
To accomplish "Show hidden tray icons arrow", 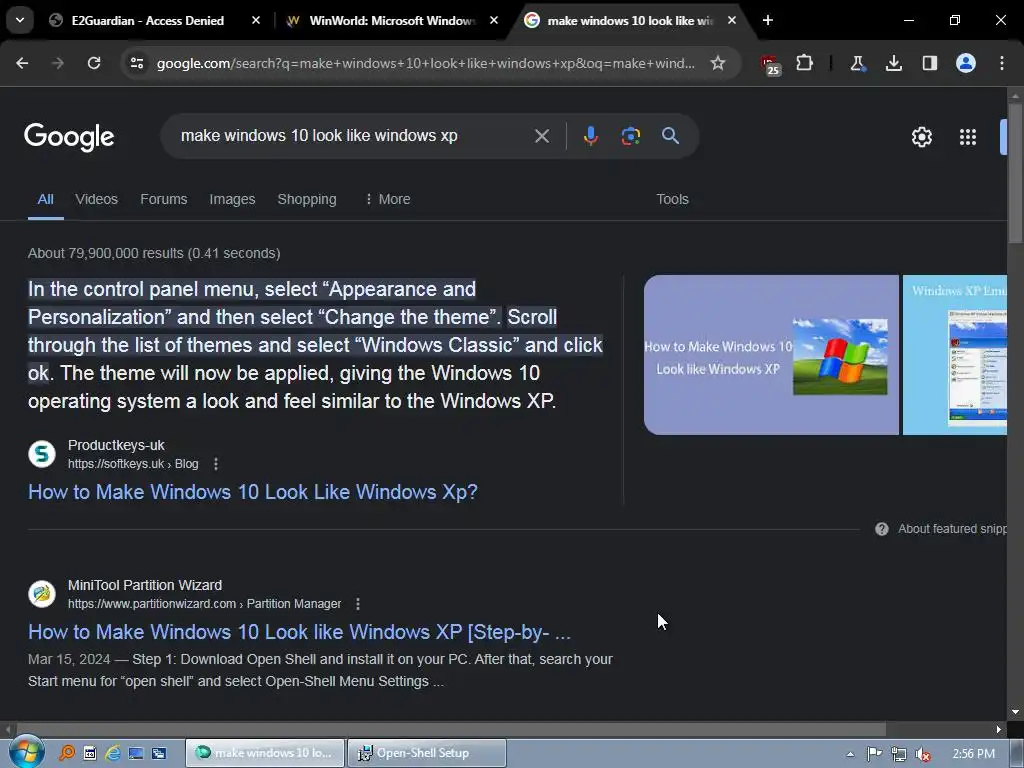I will (x=850, y=754).
